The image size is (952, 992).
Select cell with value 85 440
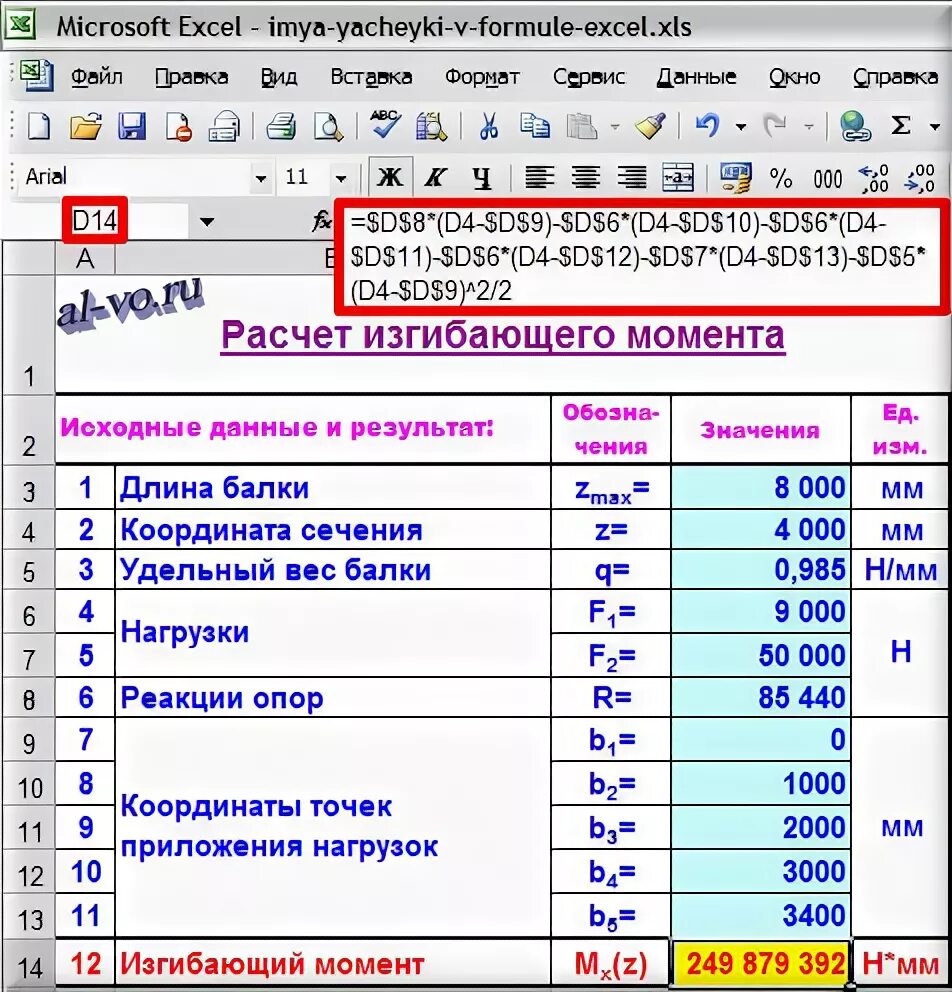click(761, 698)
